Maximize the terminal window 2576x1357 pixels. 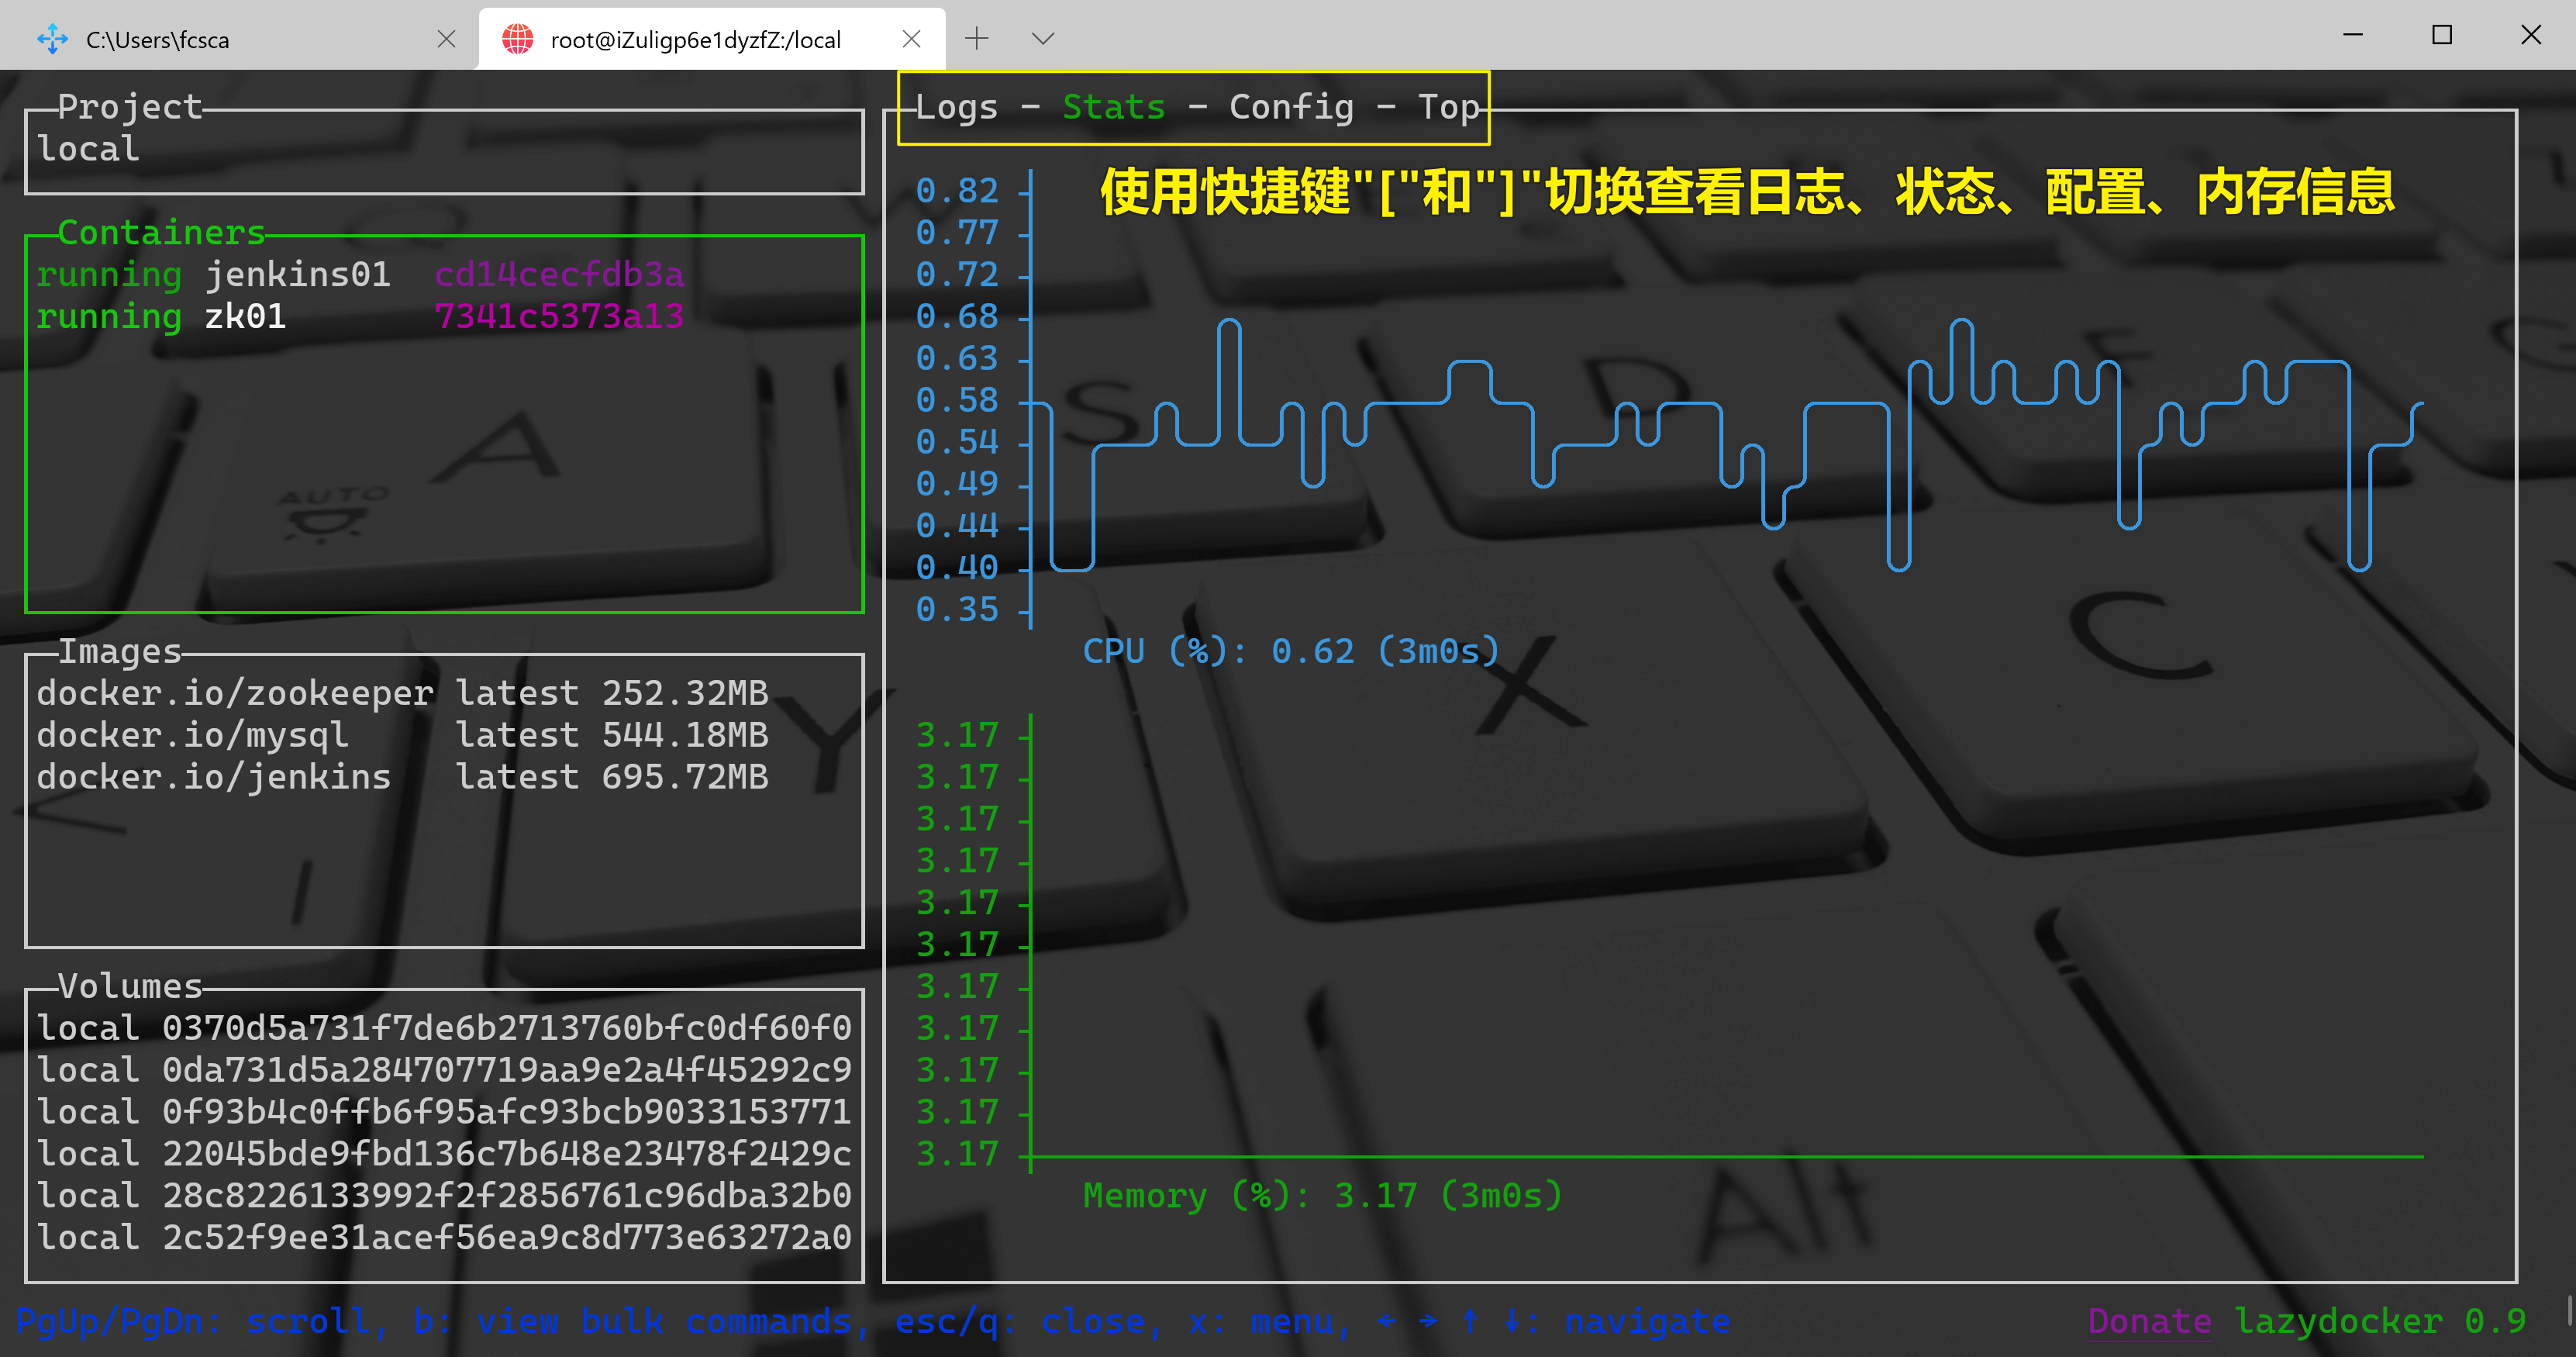2441,36
